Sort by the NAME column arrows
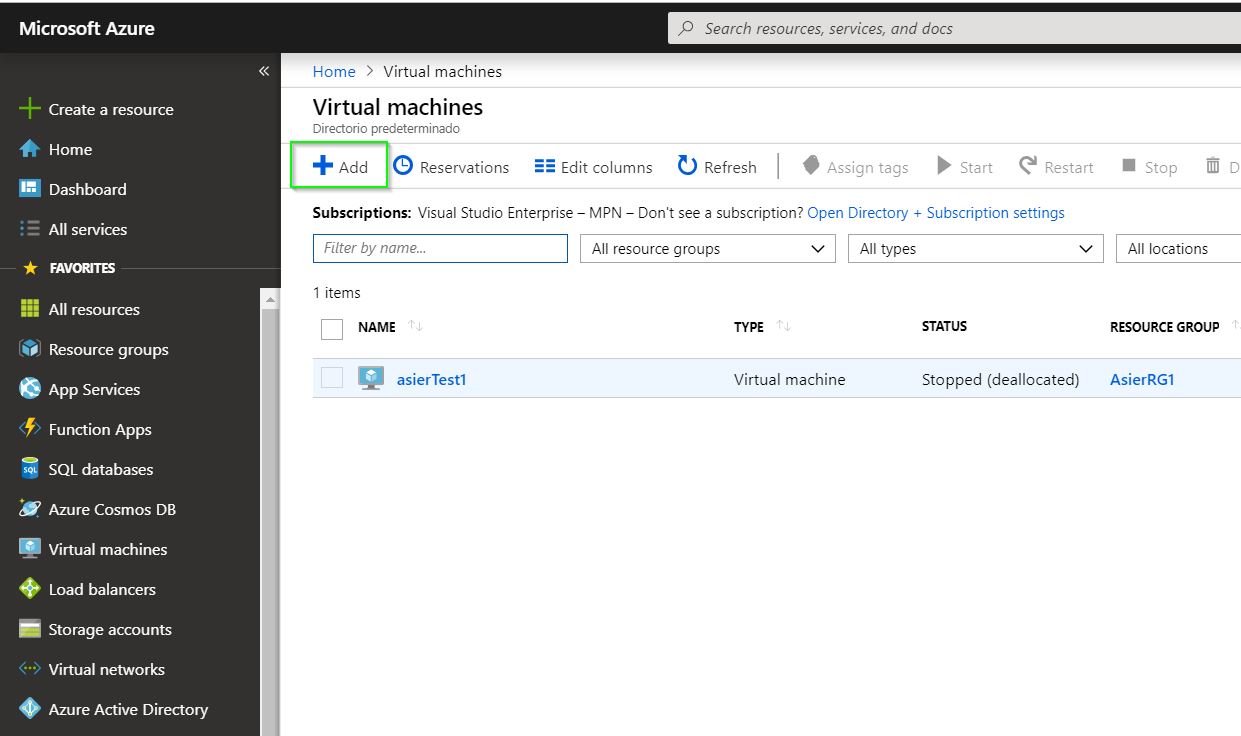The image size is (1241, 736). (x=415, y=326)
